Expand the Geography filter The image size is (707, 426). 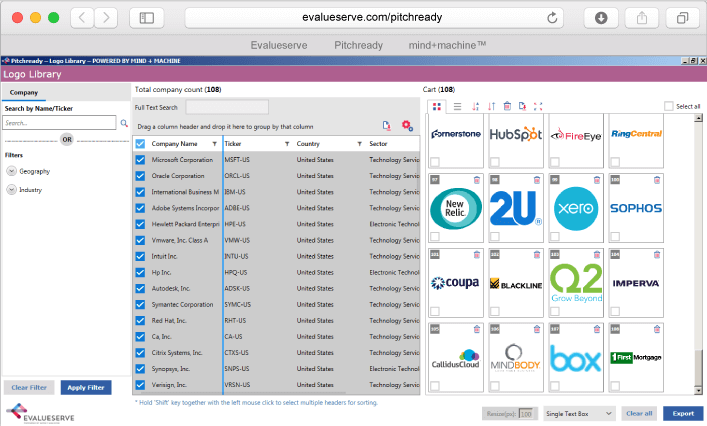11,171
